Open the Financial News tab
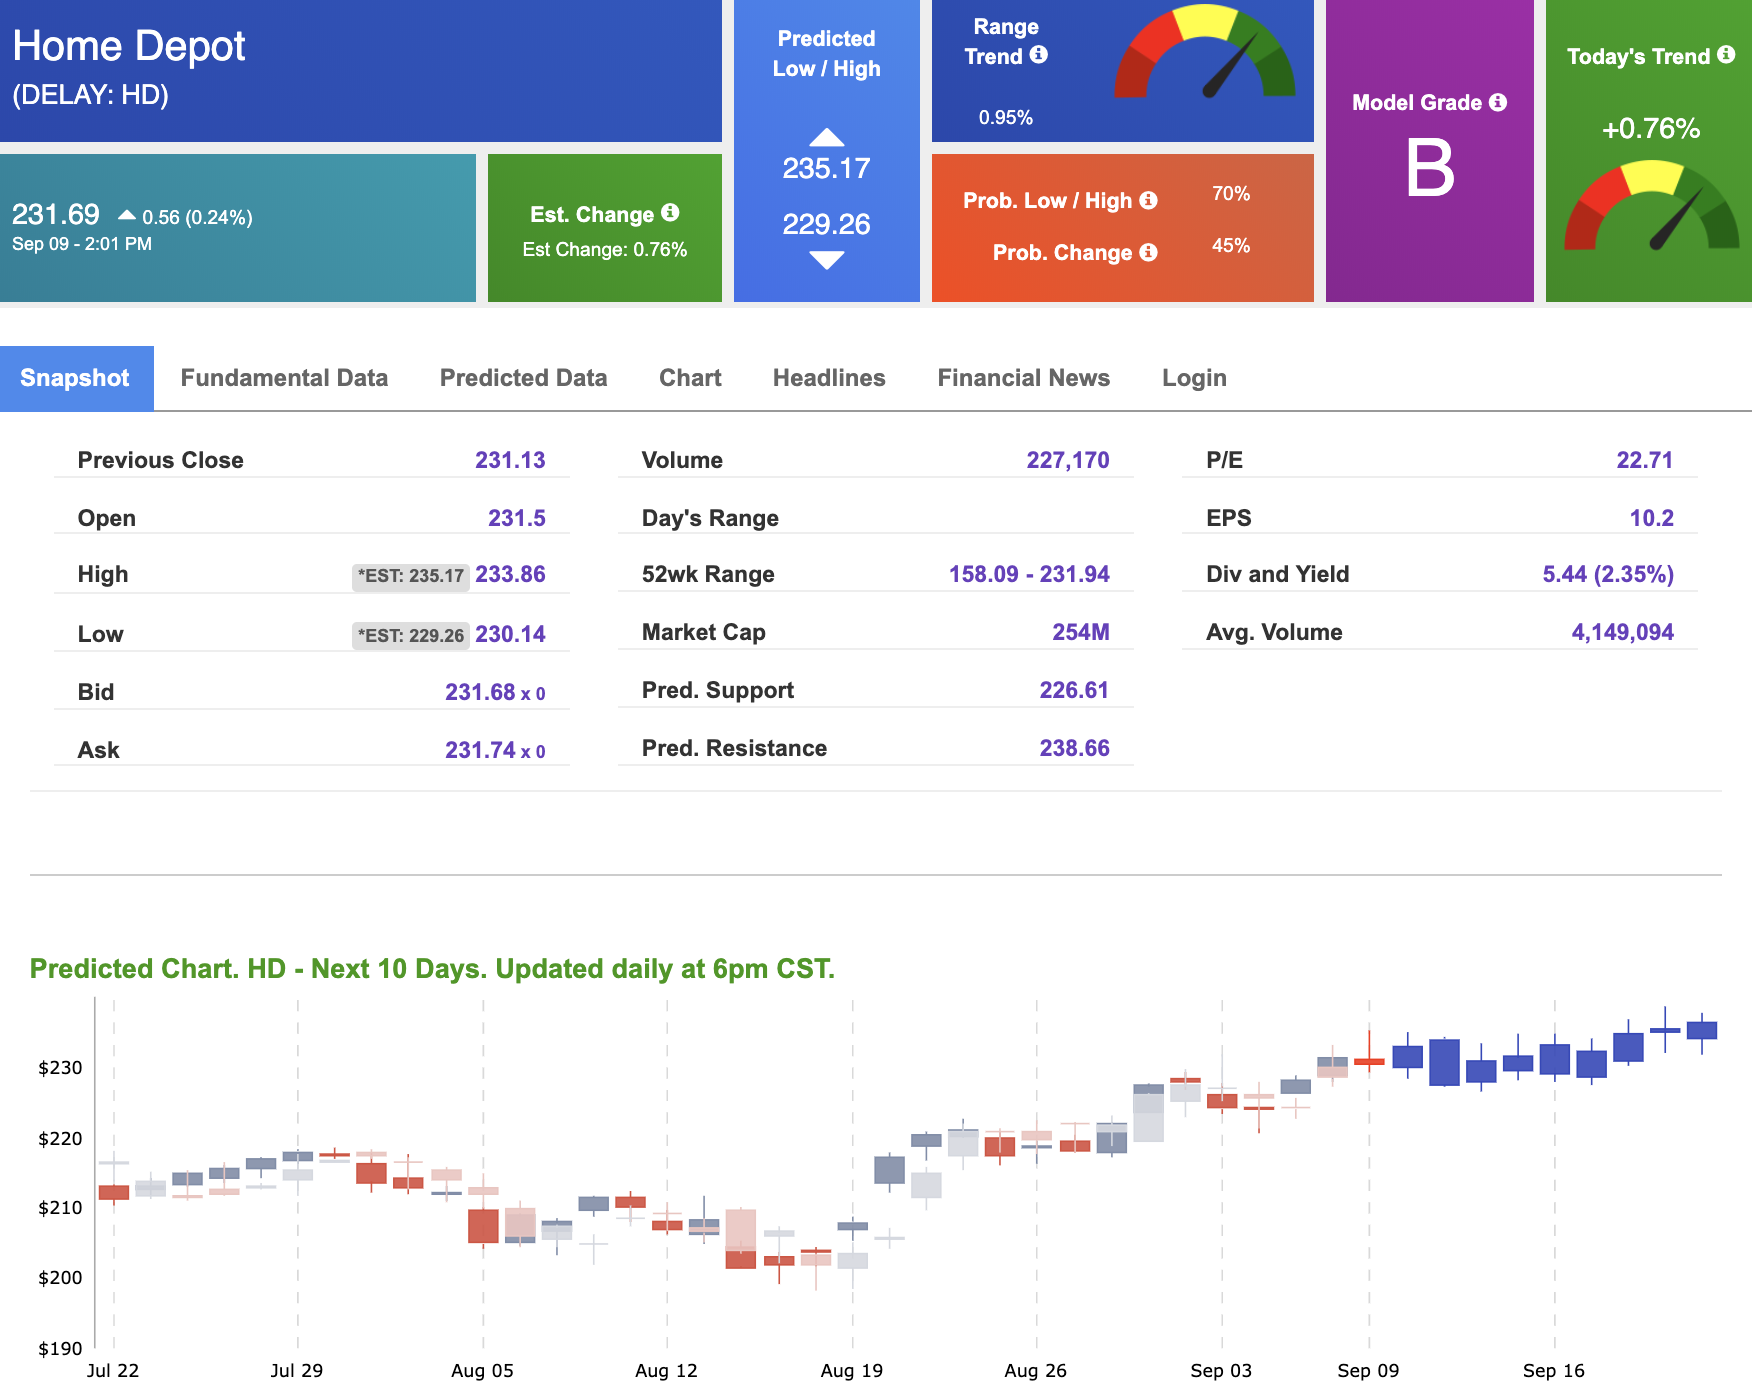Image resolution: width=1752 pixels, height=1400 pixels. tap(1024, 378)
